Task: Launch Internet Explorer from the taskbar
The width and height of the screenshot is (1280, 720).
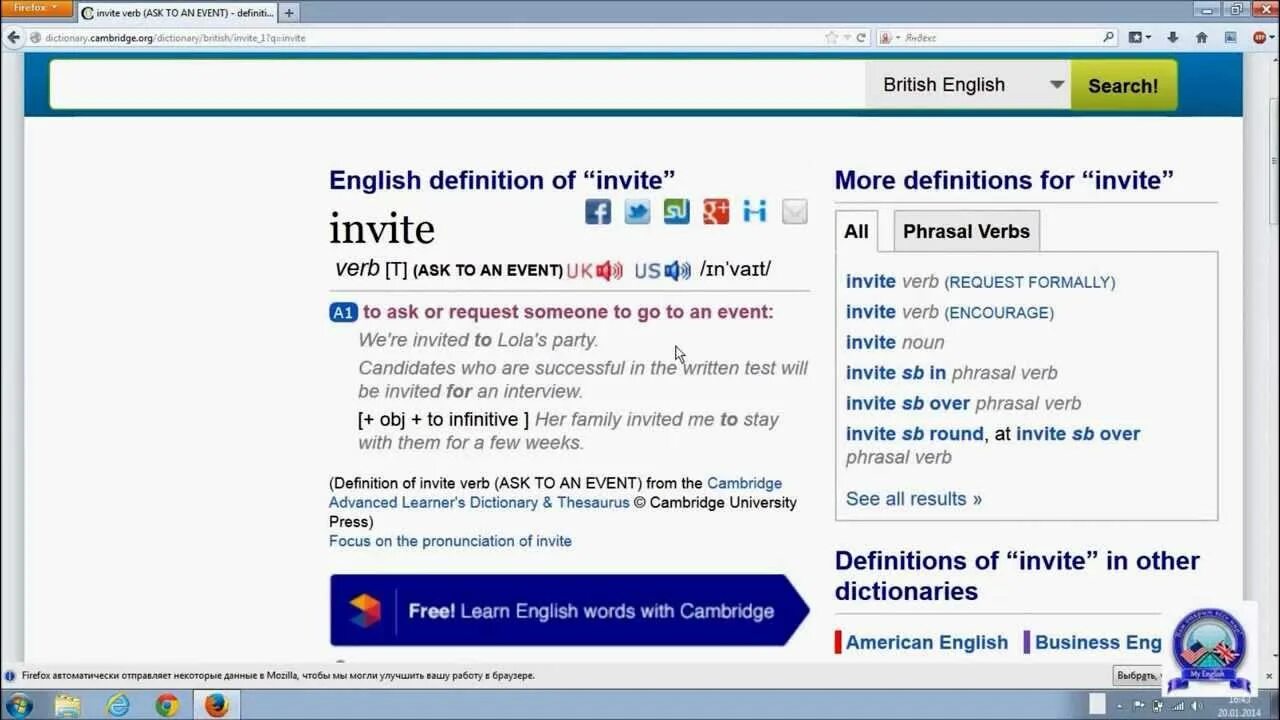Action: point(118,705)
